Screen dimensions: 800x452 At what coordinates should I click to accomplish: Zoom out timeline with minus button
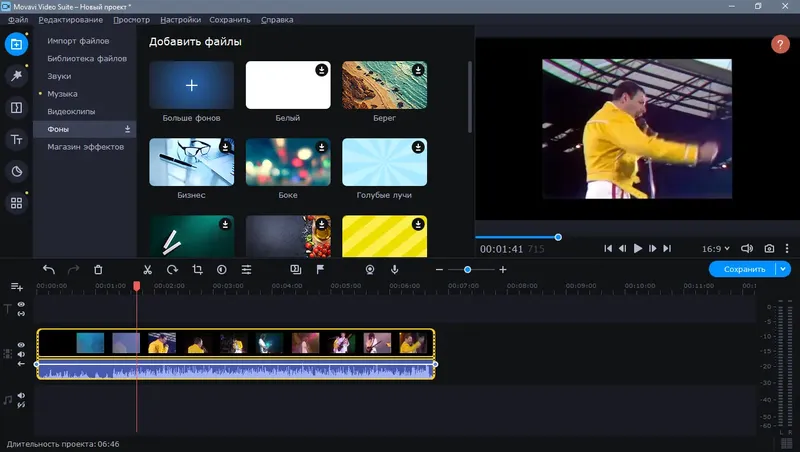(x=439, y=269)
